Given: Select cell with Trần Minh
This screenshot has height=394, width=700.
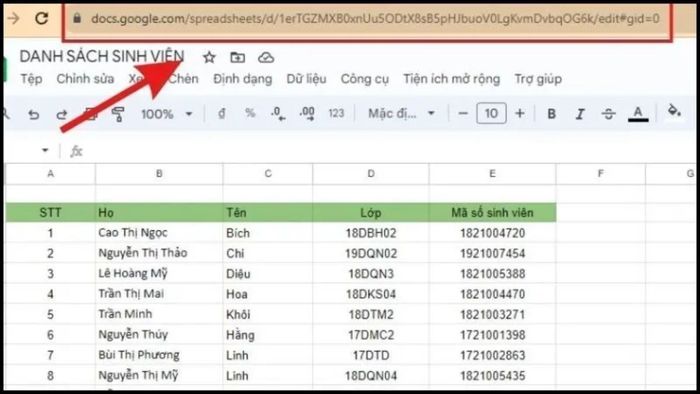Looking at the screenshot, I should (159, 314).
